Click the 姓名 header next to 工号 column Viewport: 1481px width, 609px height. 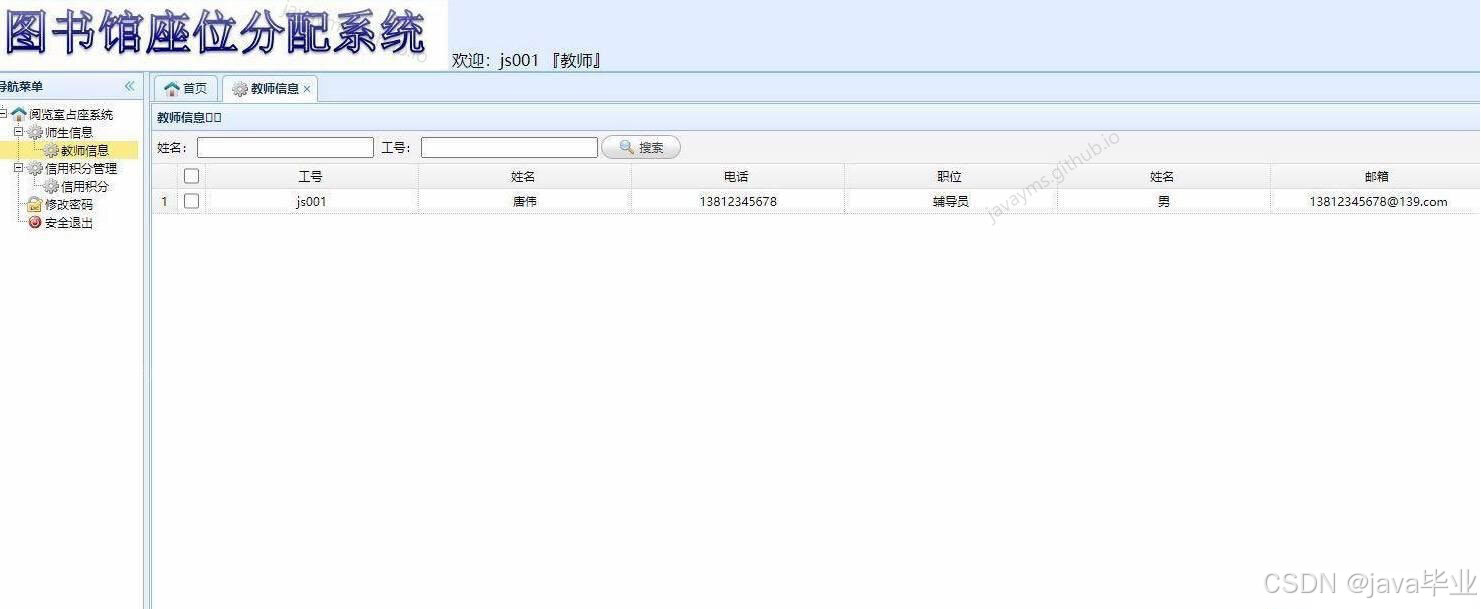(524, 176)
